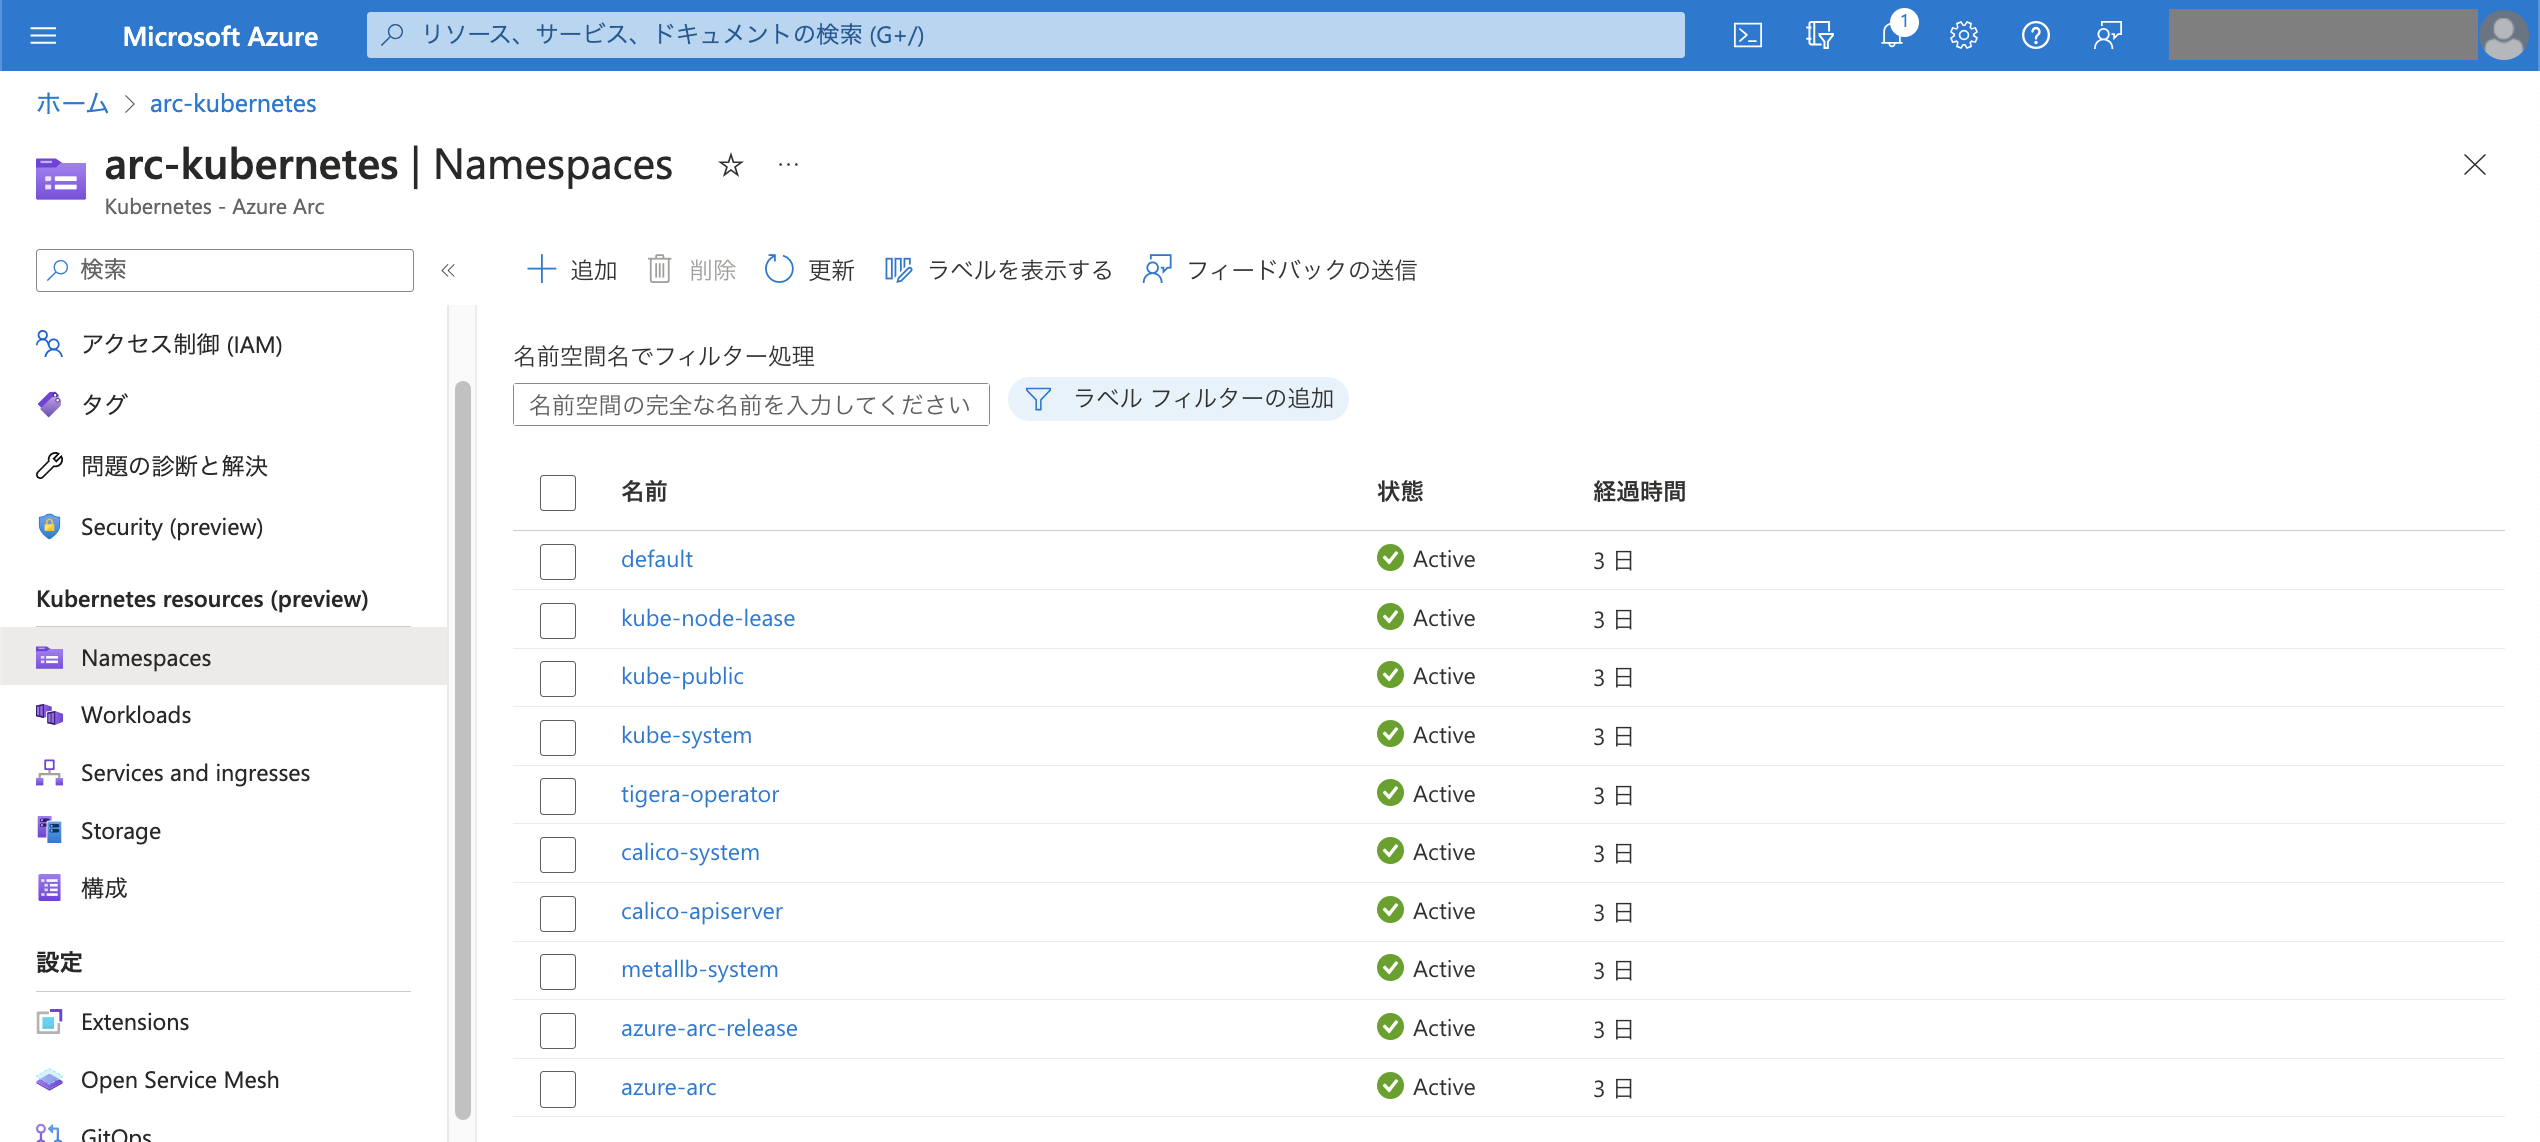Open the tigera-operator namespace link
Screen dimensions: 2540x1142
(700, 794)
